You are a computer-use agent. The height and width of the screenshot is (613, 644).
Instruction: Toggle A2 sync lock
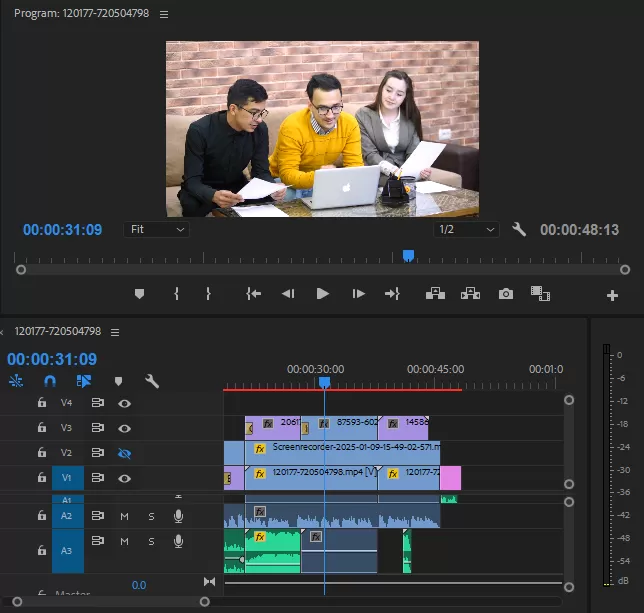[x=97, y=515]
